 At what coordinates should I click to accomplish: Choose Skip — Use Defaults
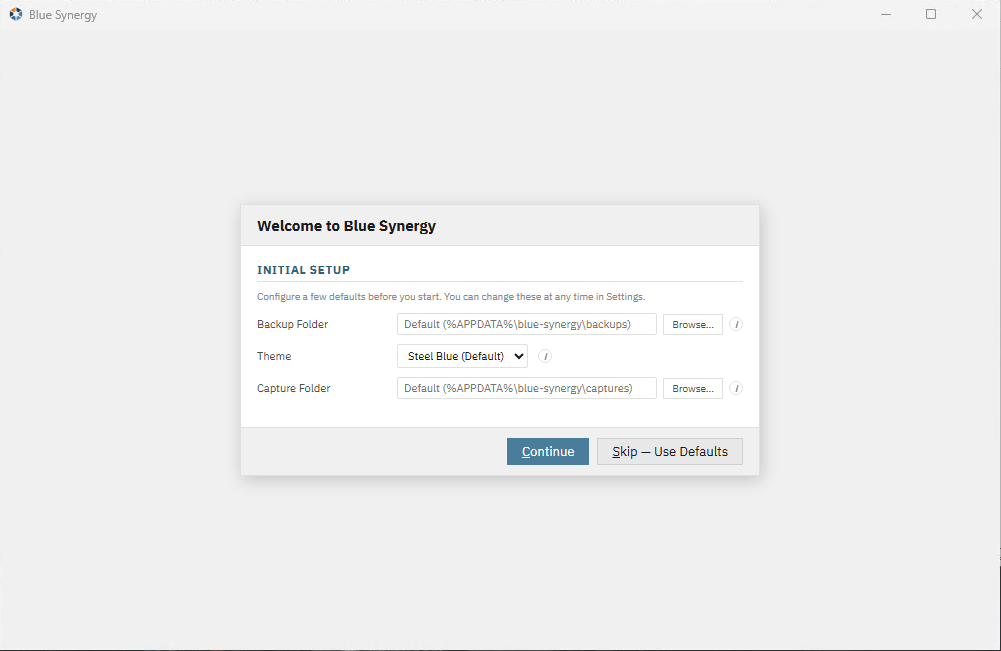(x=669, y=451)
